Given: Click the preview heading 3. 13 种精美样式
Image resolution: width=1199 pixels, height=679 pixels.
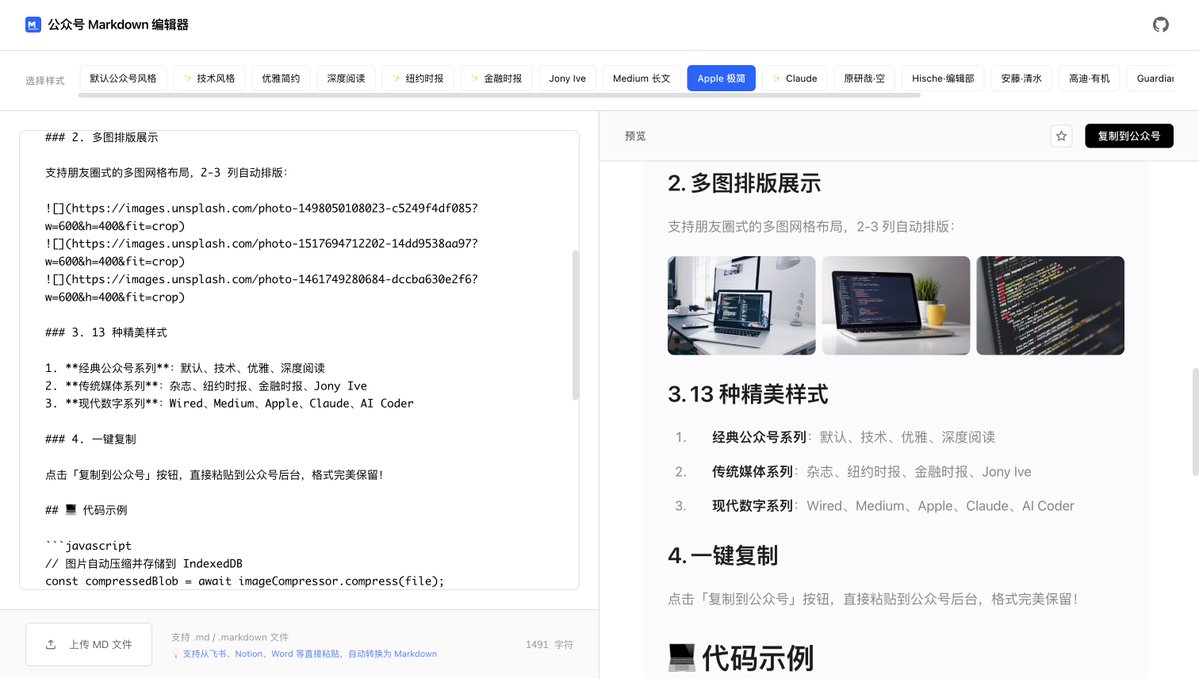Looking at the screenshot, I should (x=748, y=395).
